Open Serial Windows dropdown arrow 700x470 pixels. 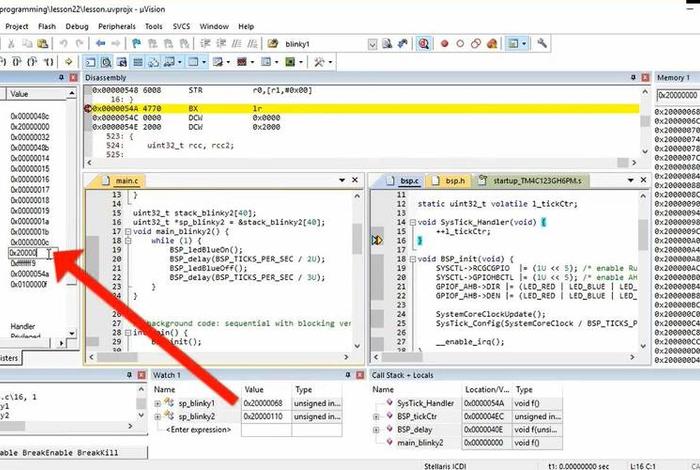(228, 62)
